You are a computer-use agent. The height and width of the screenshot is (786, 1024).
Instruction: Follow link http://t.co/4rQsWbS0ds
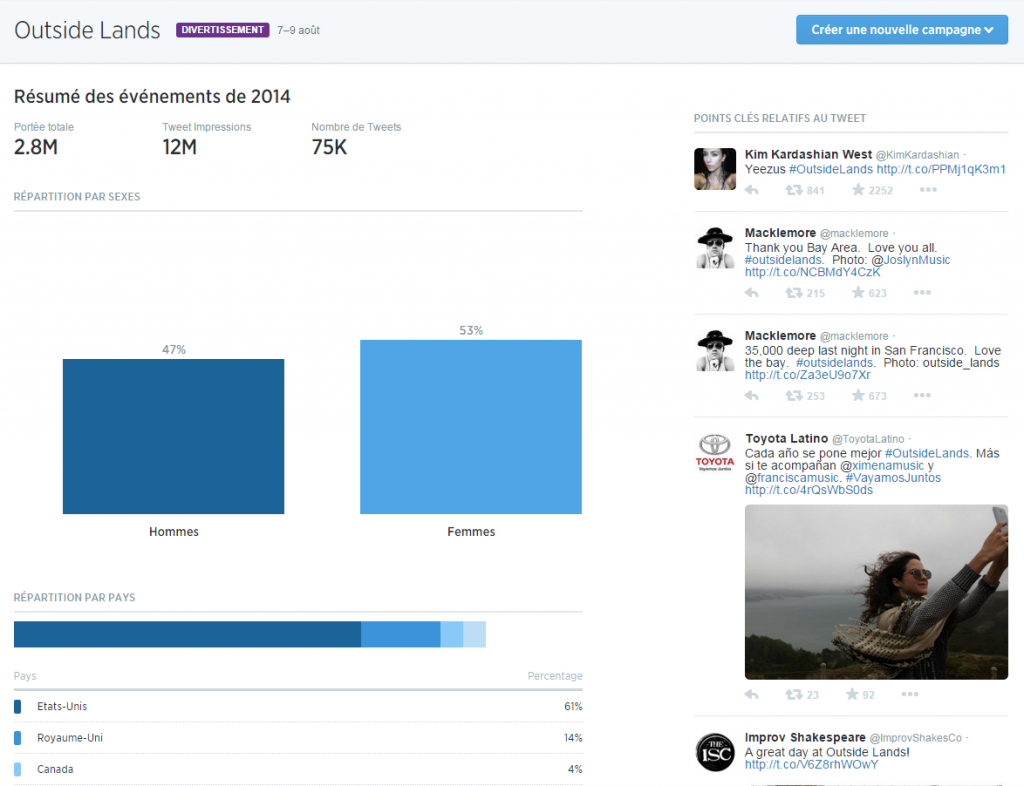[x=808, y=490]
